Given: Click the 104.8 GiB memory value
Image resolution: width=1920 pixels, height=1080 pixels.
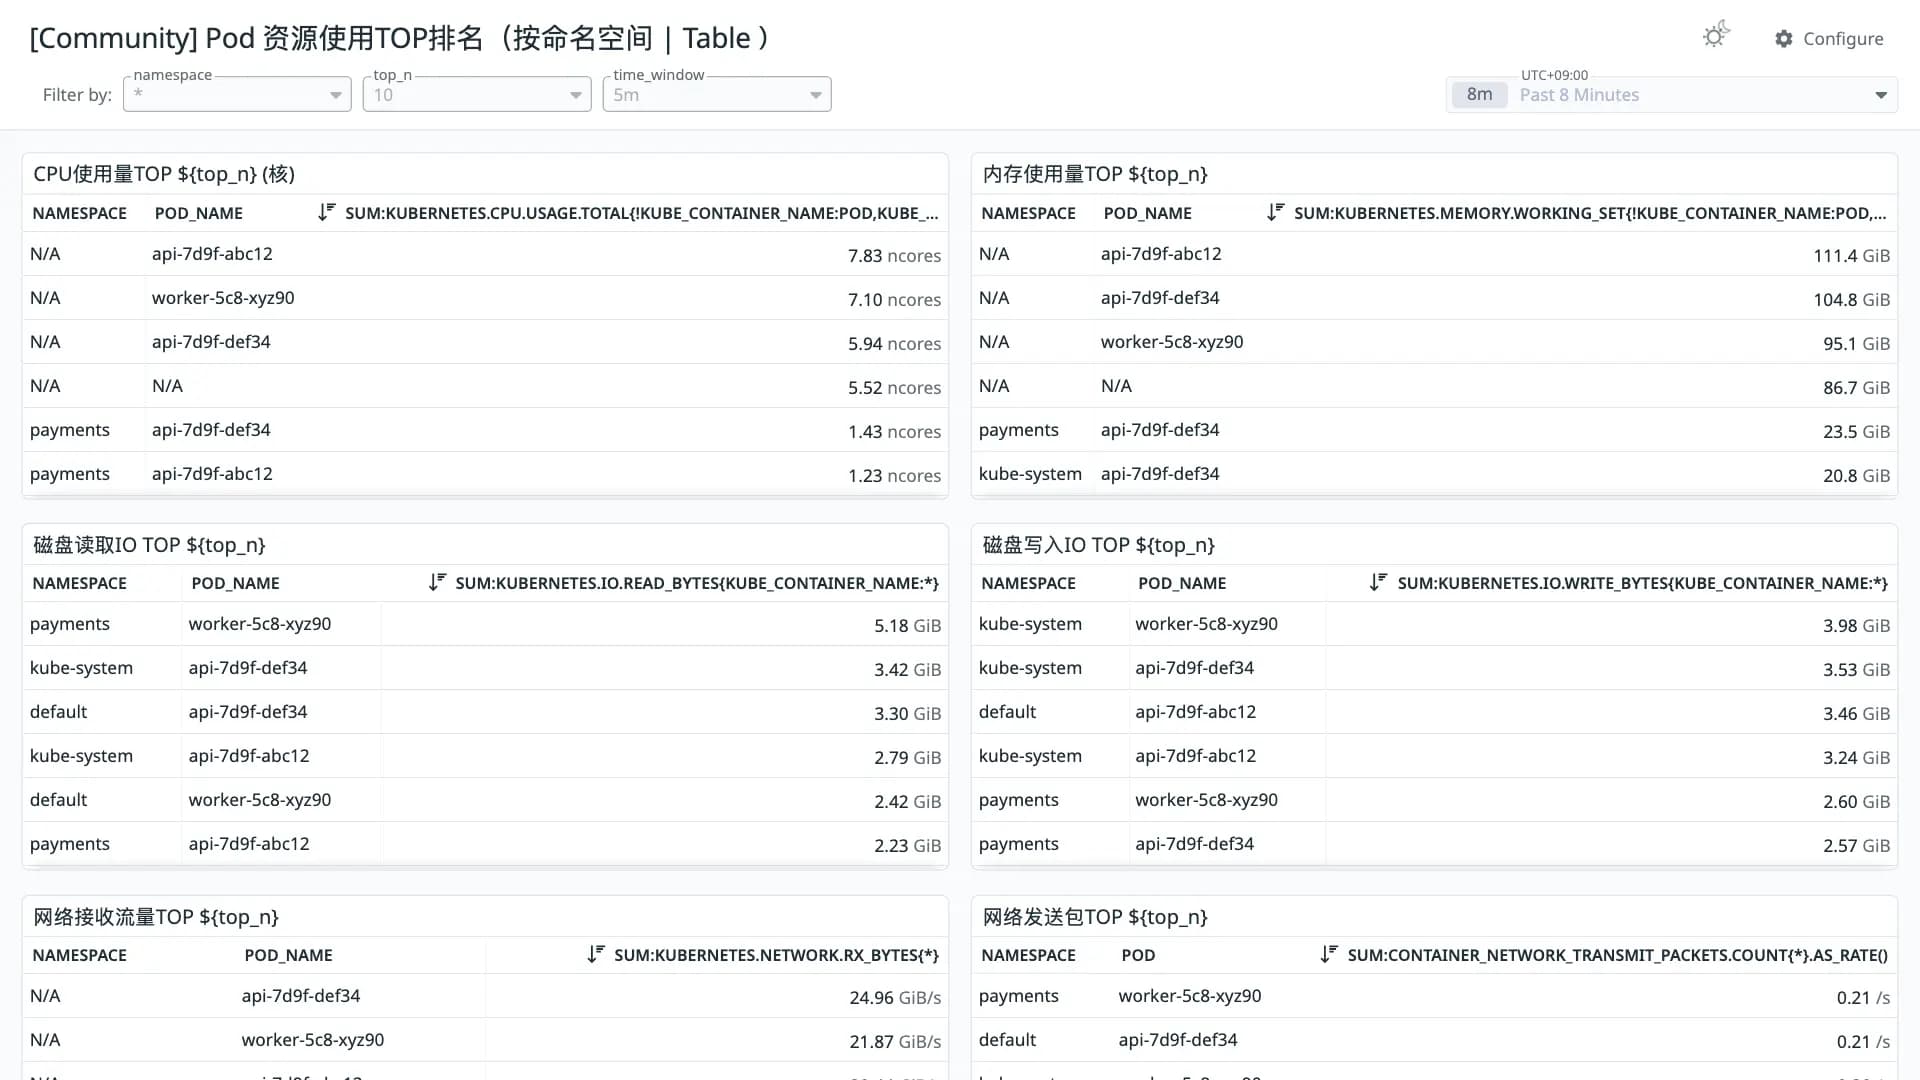Looking at the screenshot, I should tap(1852, 300).
